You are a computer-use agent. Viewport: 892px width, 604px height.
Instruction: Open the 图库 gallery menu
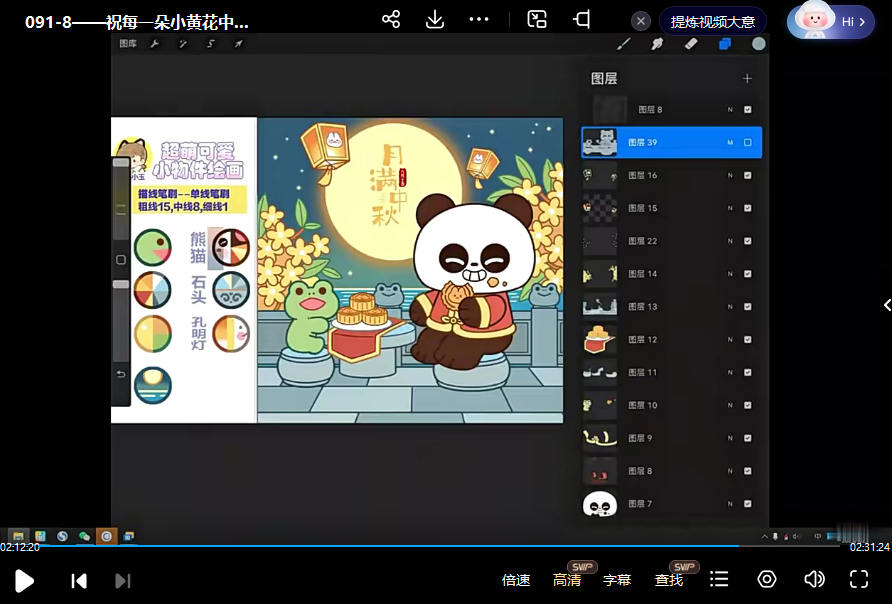(x=128, y=44)
